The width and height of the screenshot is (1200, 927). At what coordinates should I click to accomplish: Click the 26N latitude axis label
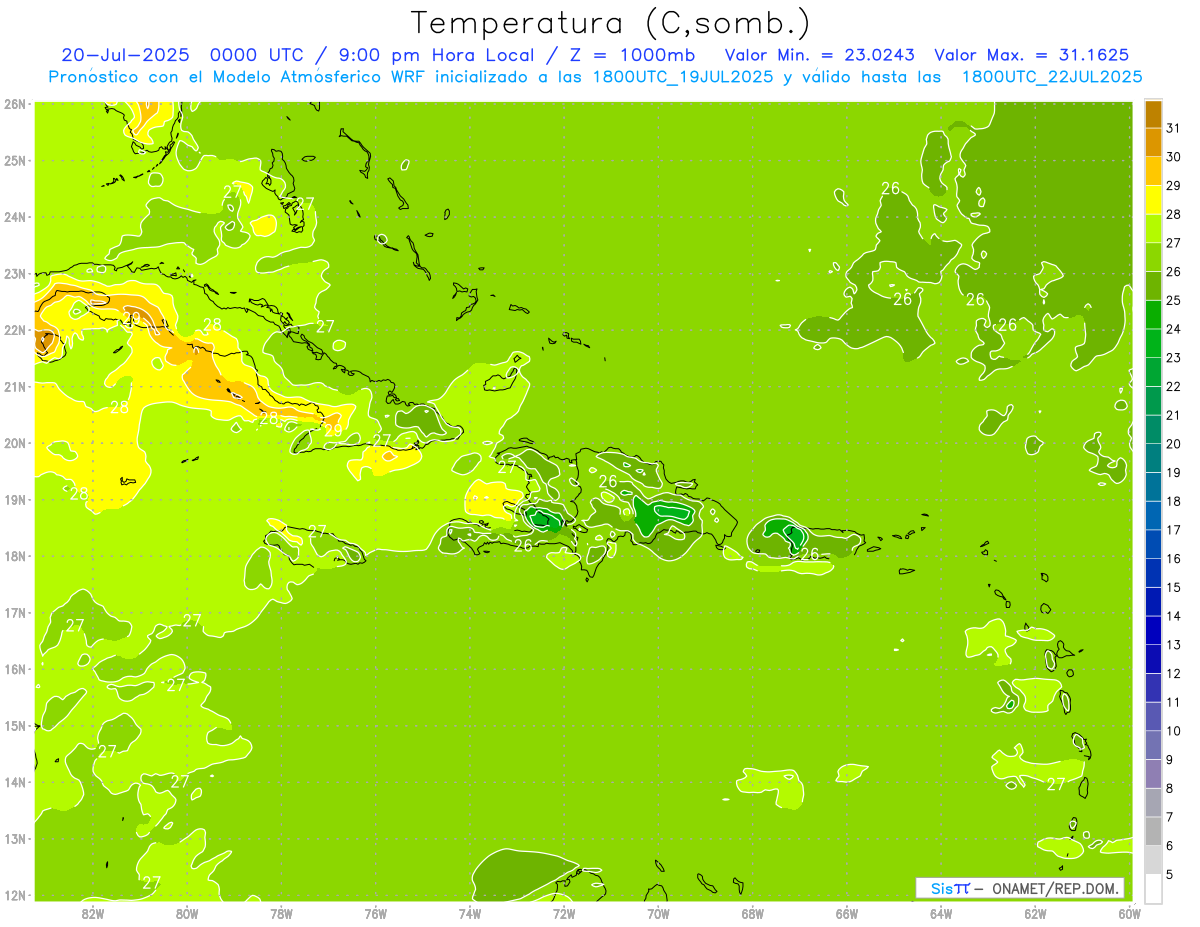(x=14, y=104)
